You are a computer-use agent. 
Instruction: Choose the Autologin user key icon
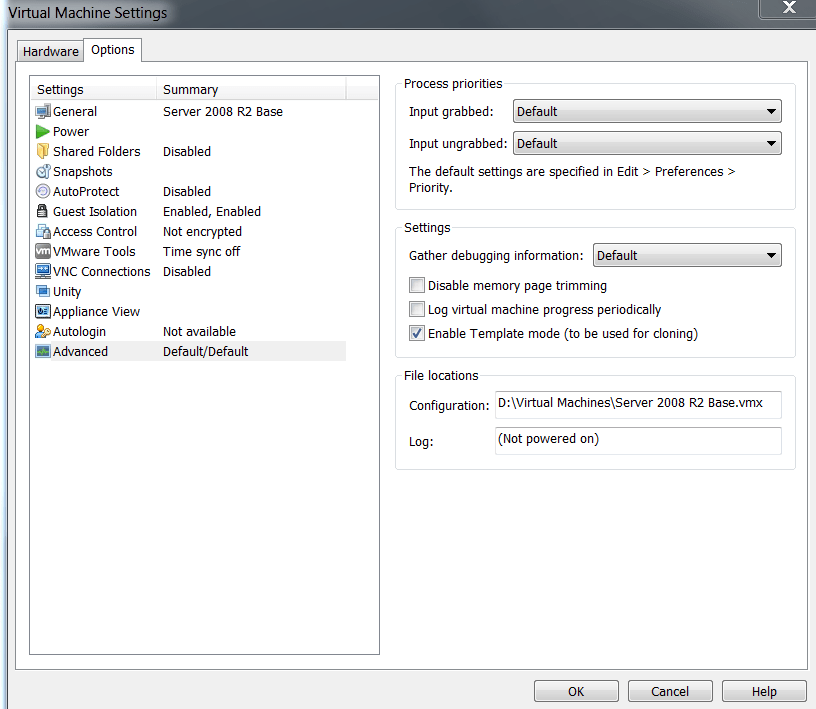point(43,331)
